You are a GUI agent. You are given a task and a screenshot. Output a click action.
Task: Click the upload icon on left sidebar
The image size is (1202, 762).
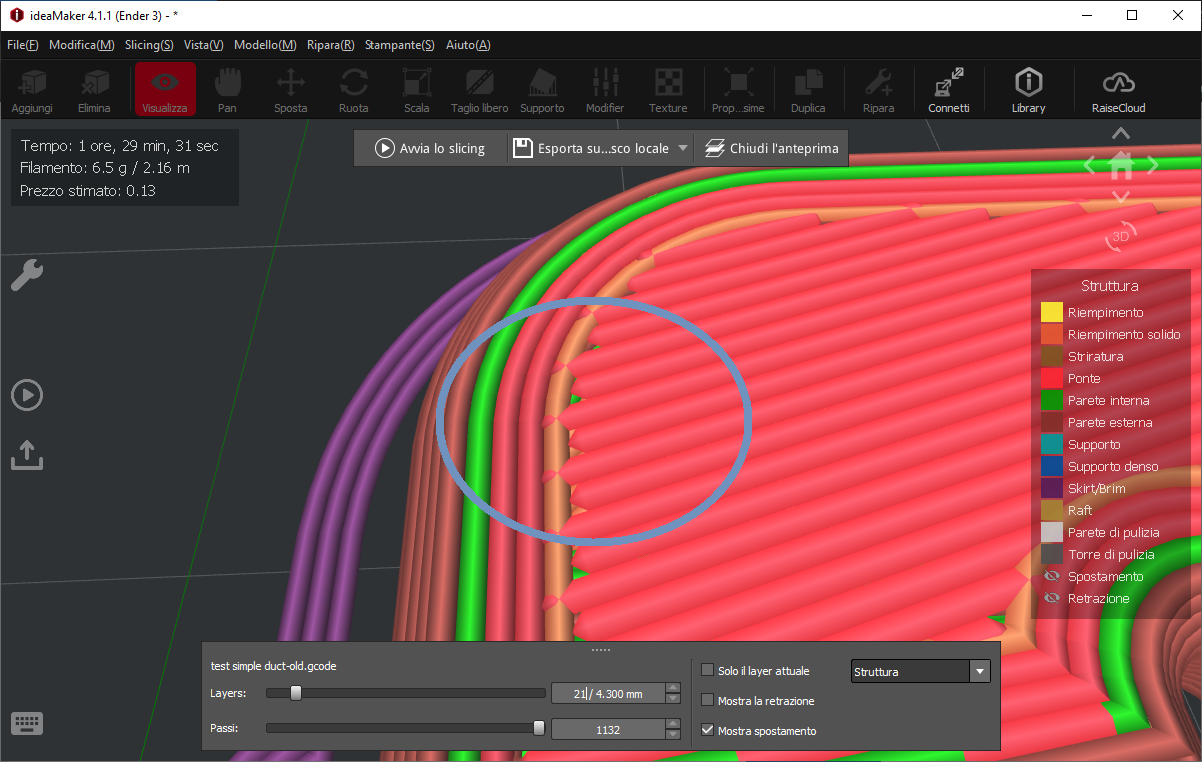point(26,453)
